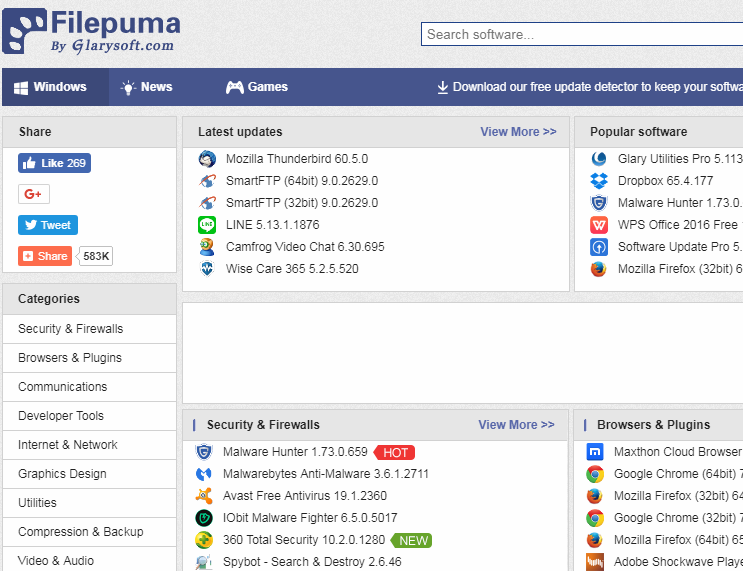Click the Spybot Search & Destroy icon

(204, 562)
